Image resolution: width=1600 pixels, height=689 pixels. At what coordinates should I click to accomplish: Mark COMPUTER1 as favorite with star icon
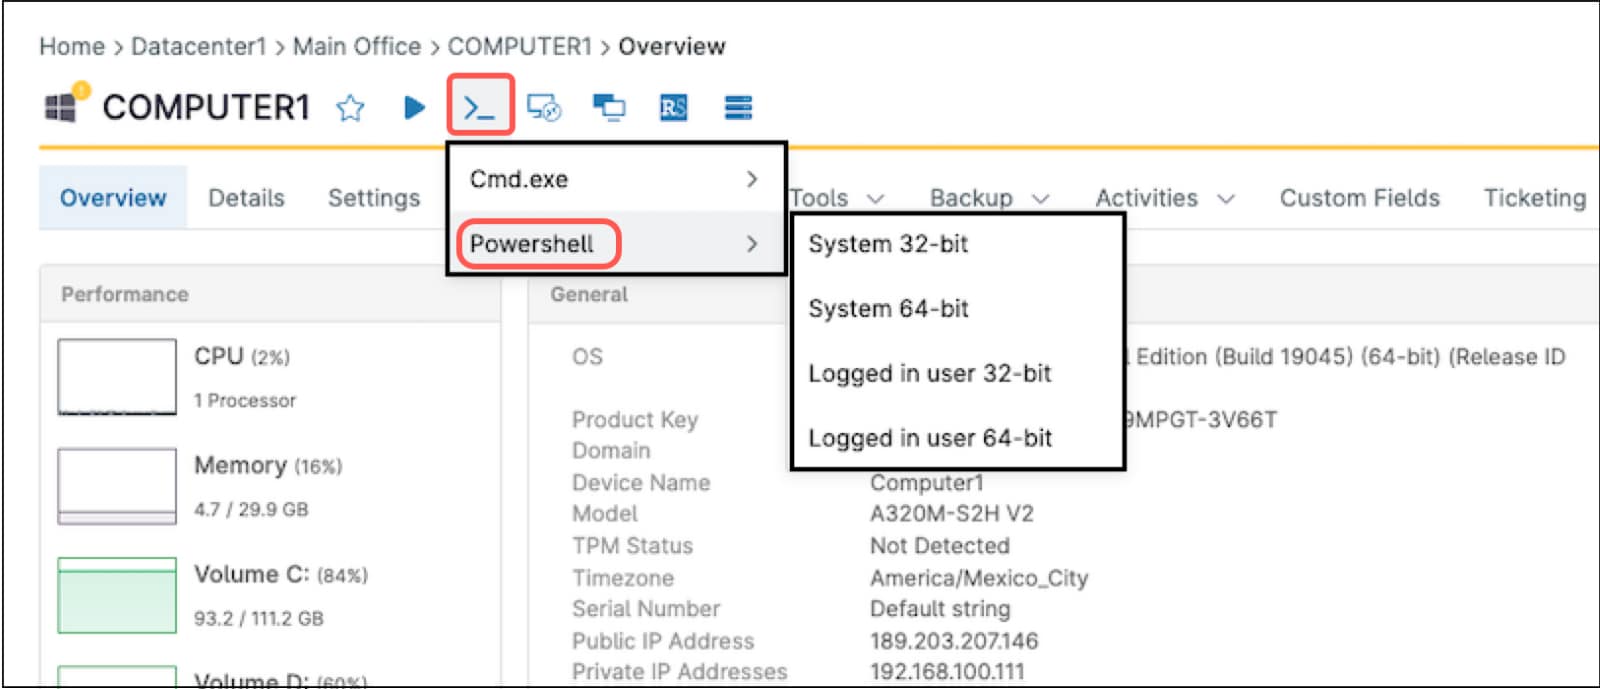click(350, 107)
